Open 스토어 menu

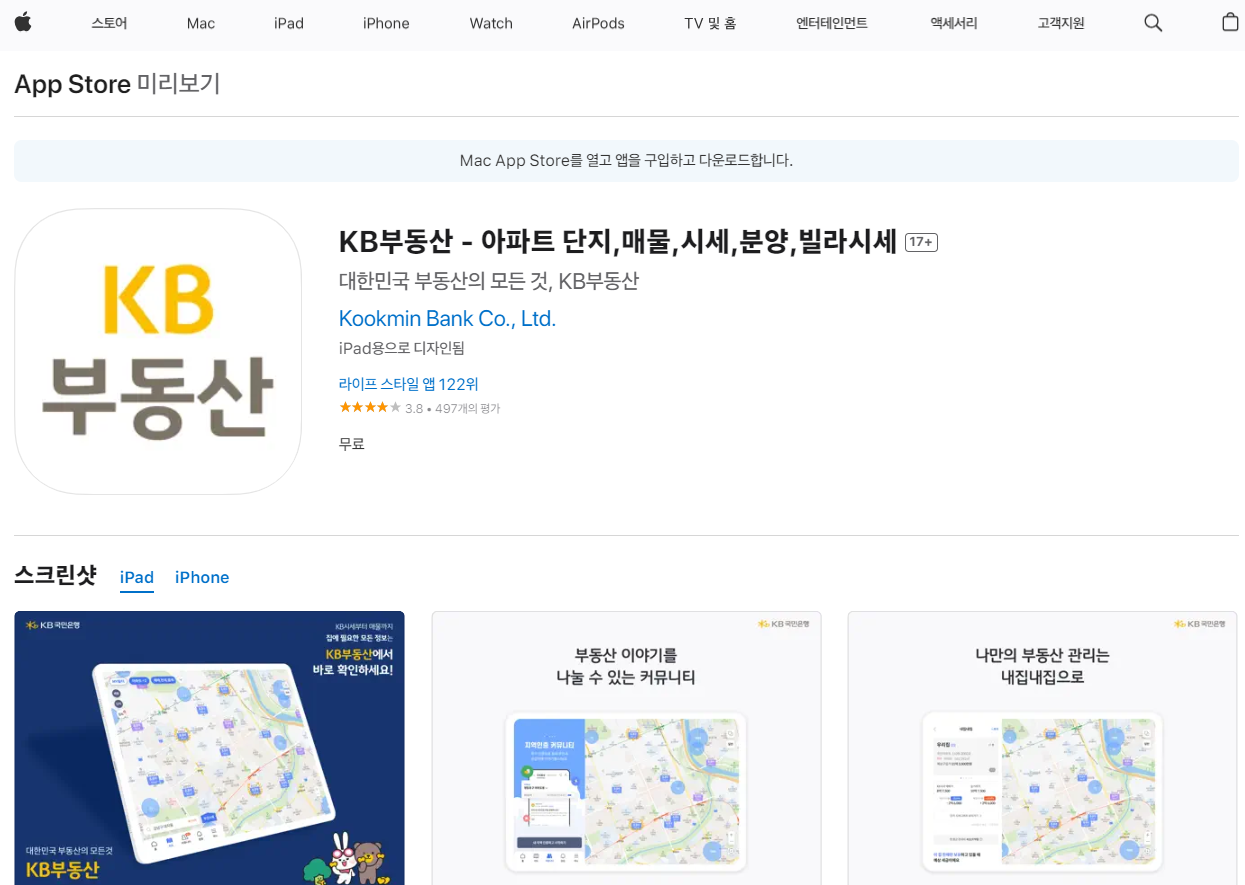[x=109, y=23]
